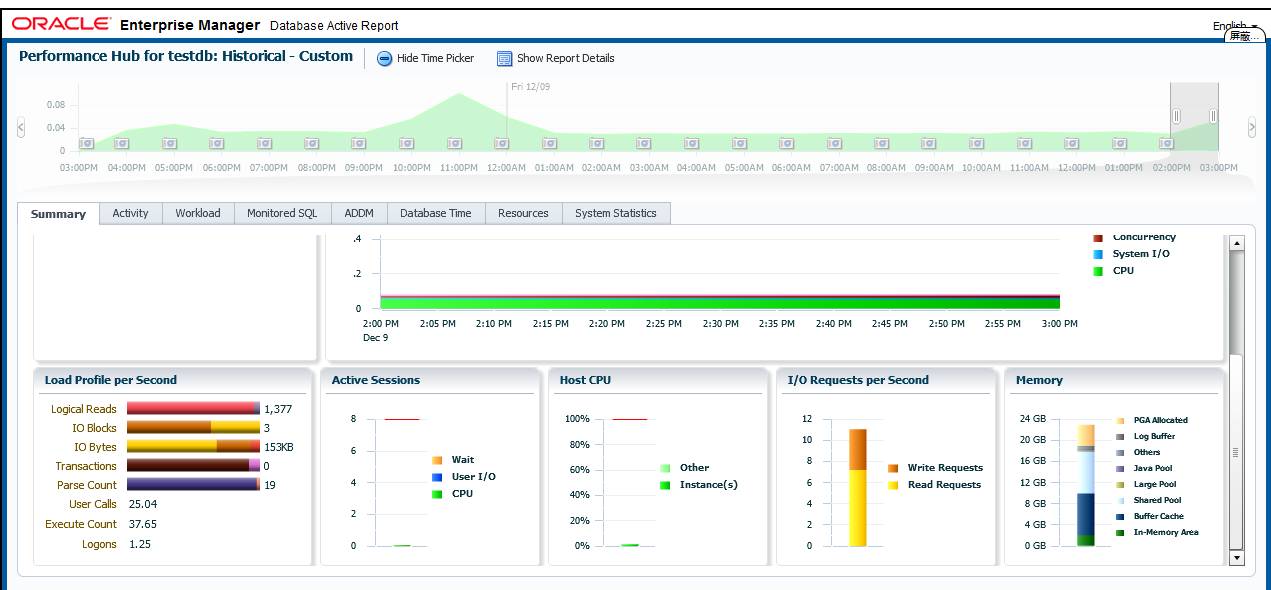The width and height of the screenshot is (1271, 590).
Task: Click the scrollbar down arrow in Summary
Action: pos(1236,558)
